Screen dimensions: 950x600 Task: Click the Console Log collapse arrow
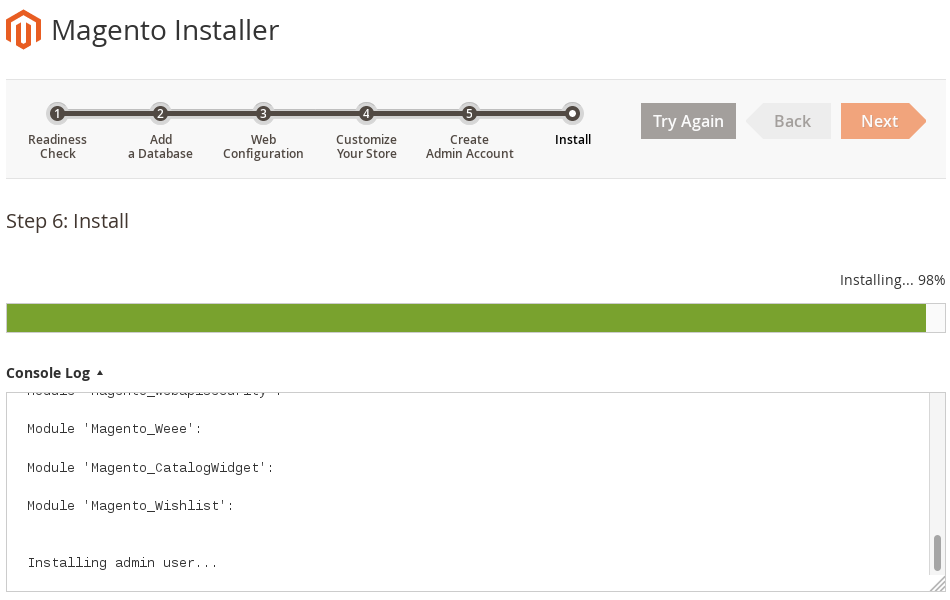click(x=100, y=373)
